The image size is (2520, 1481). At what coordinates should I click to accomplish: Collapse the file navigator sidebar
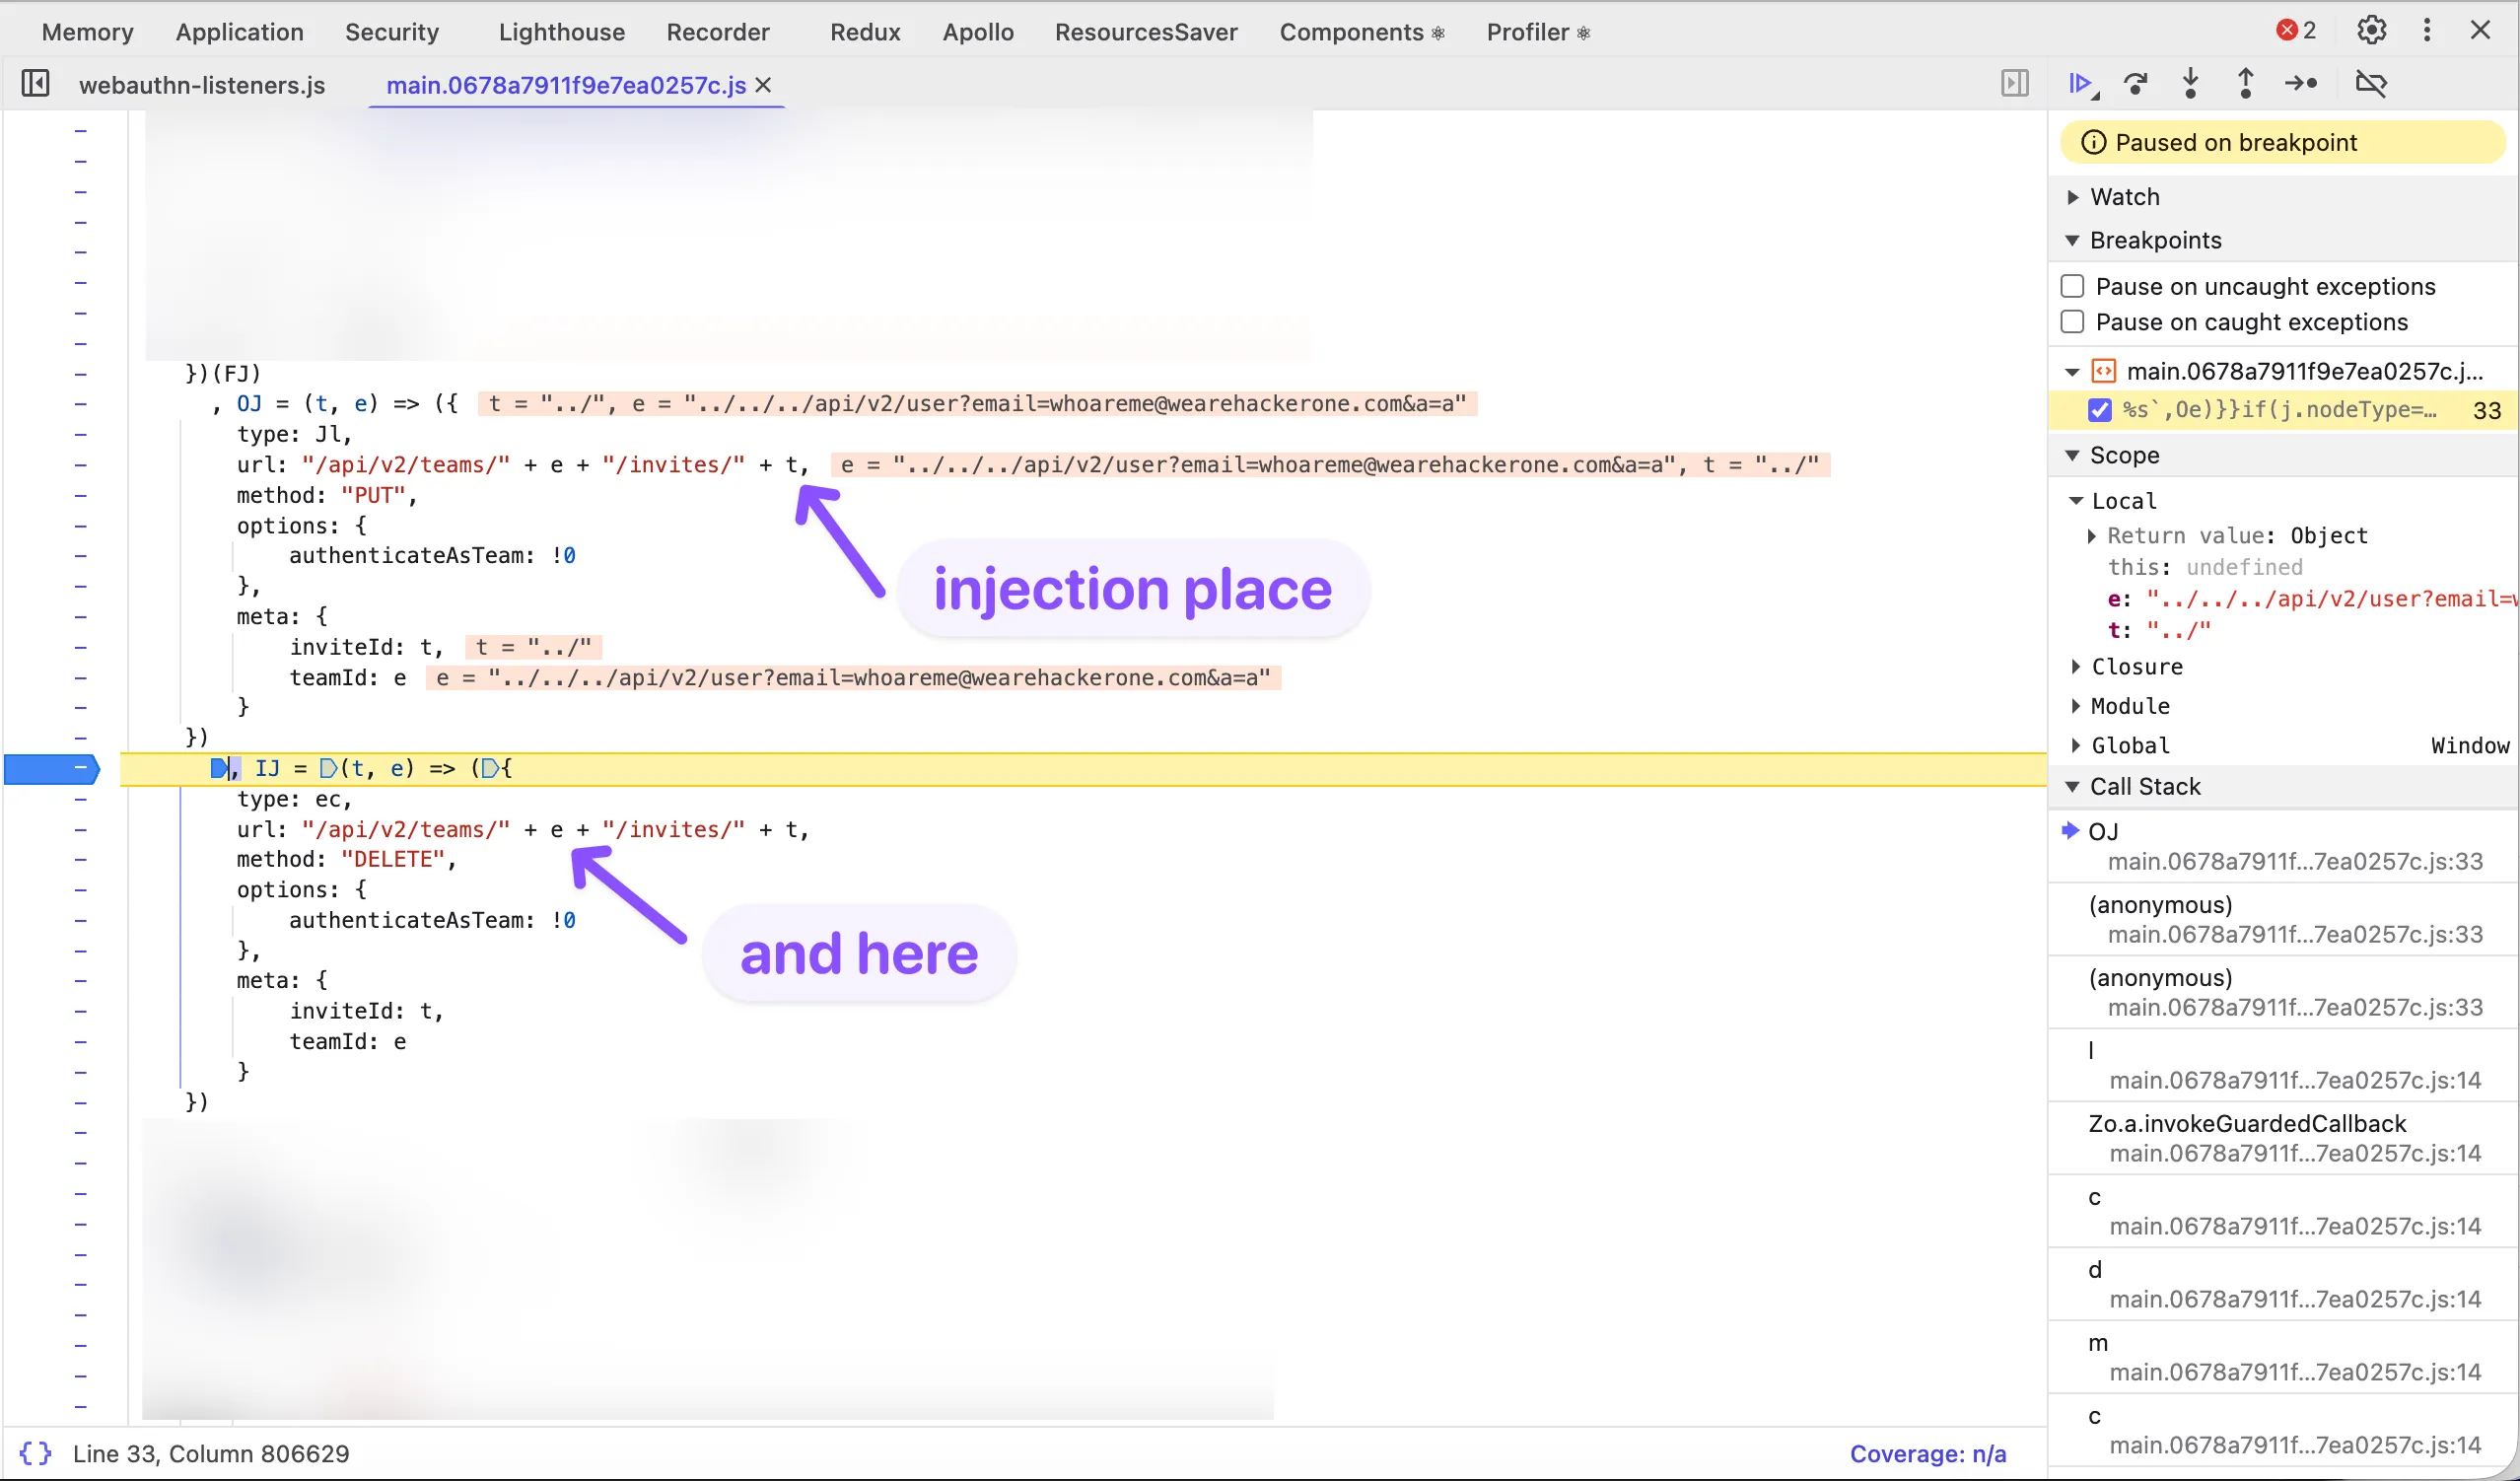coord(35,84)
